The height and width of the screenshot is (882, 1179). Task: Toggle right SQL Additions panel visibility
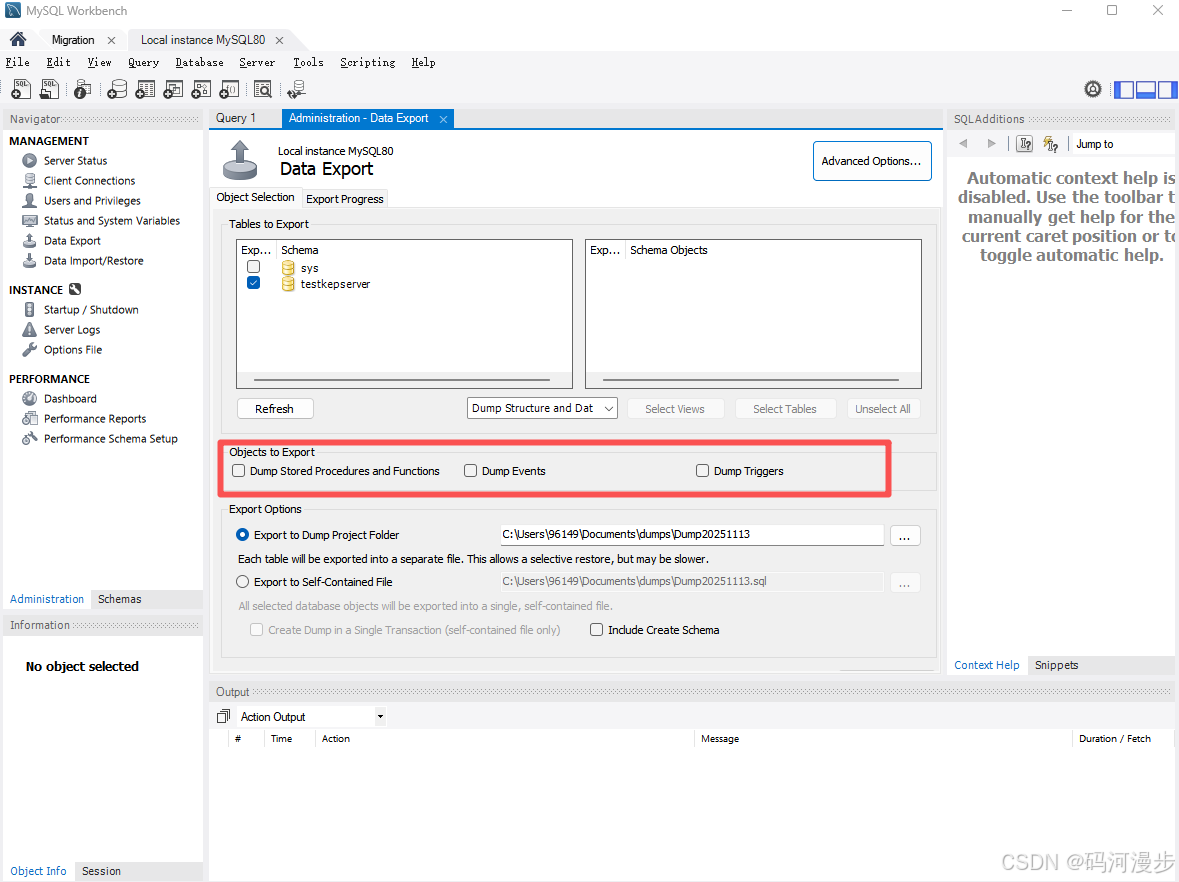[1167, 89]
